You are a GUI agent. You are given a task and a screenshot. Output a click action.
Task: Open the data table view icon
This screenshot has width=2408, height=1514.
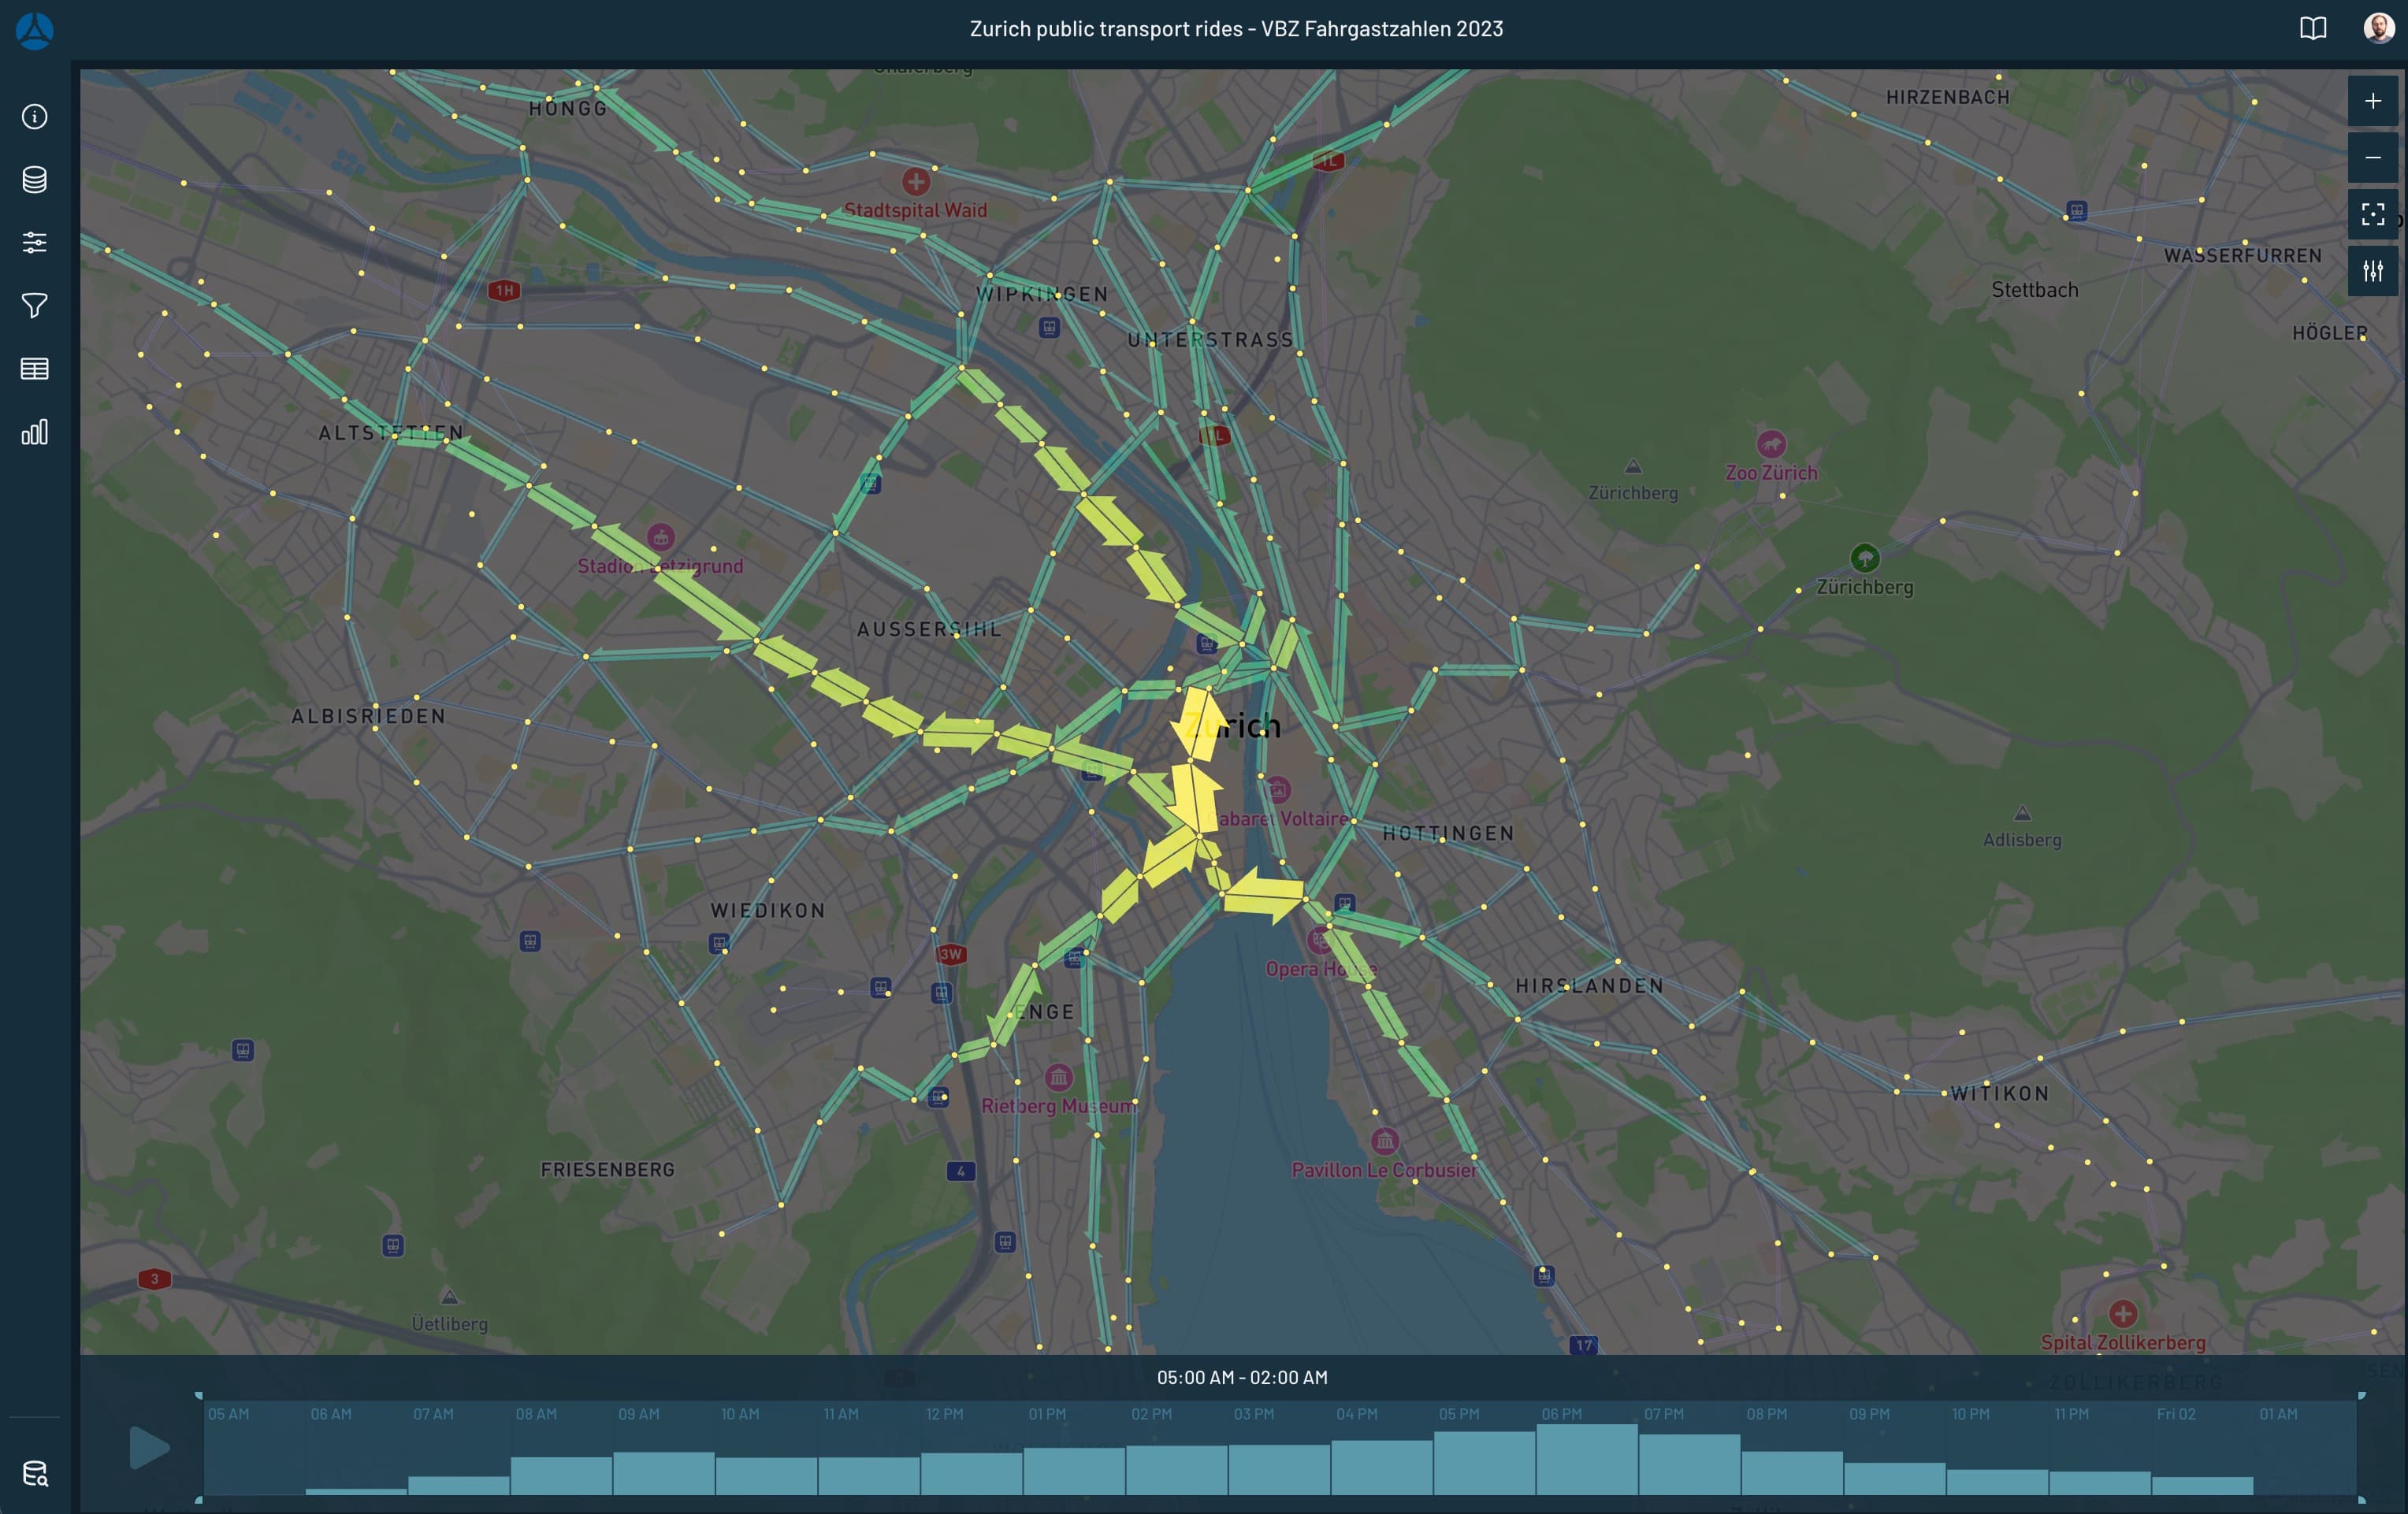[x=34, y=369]
